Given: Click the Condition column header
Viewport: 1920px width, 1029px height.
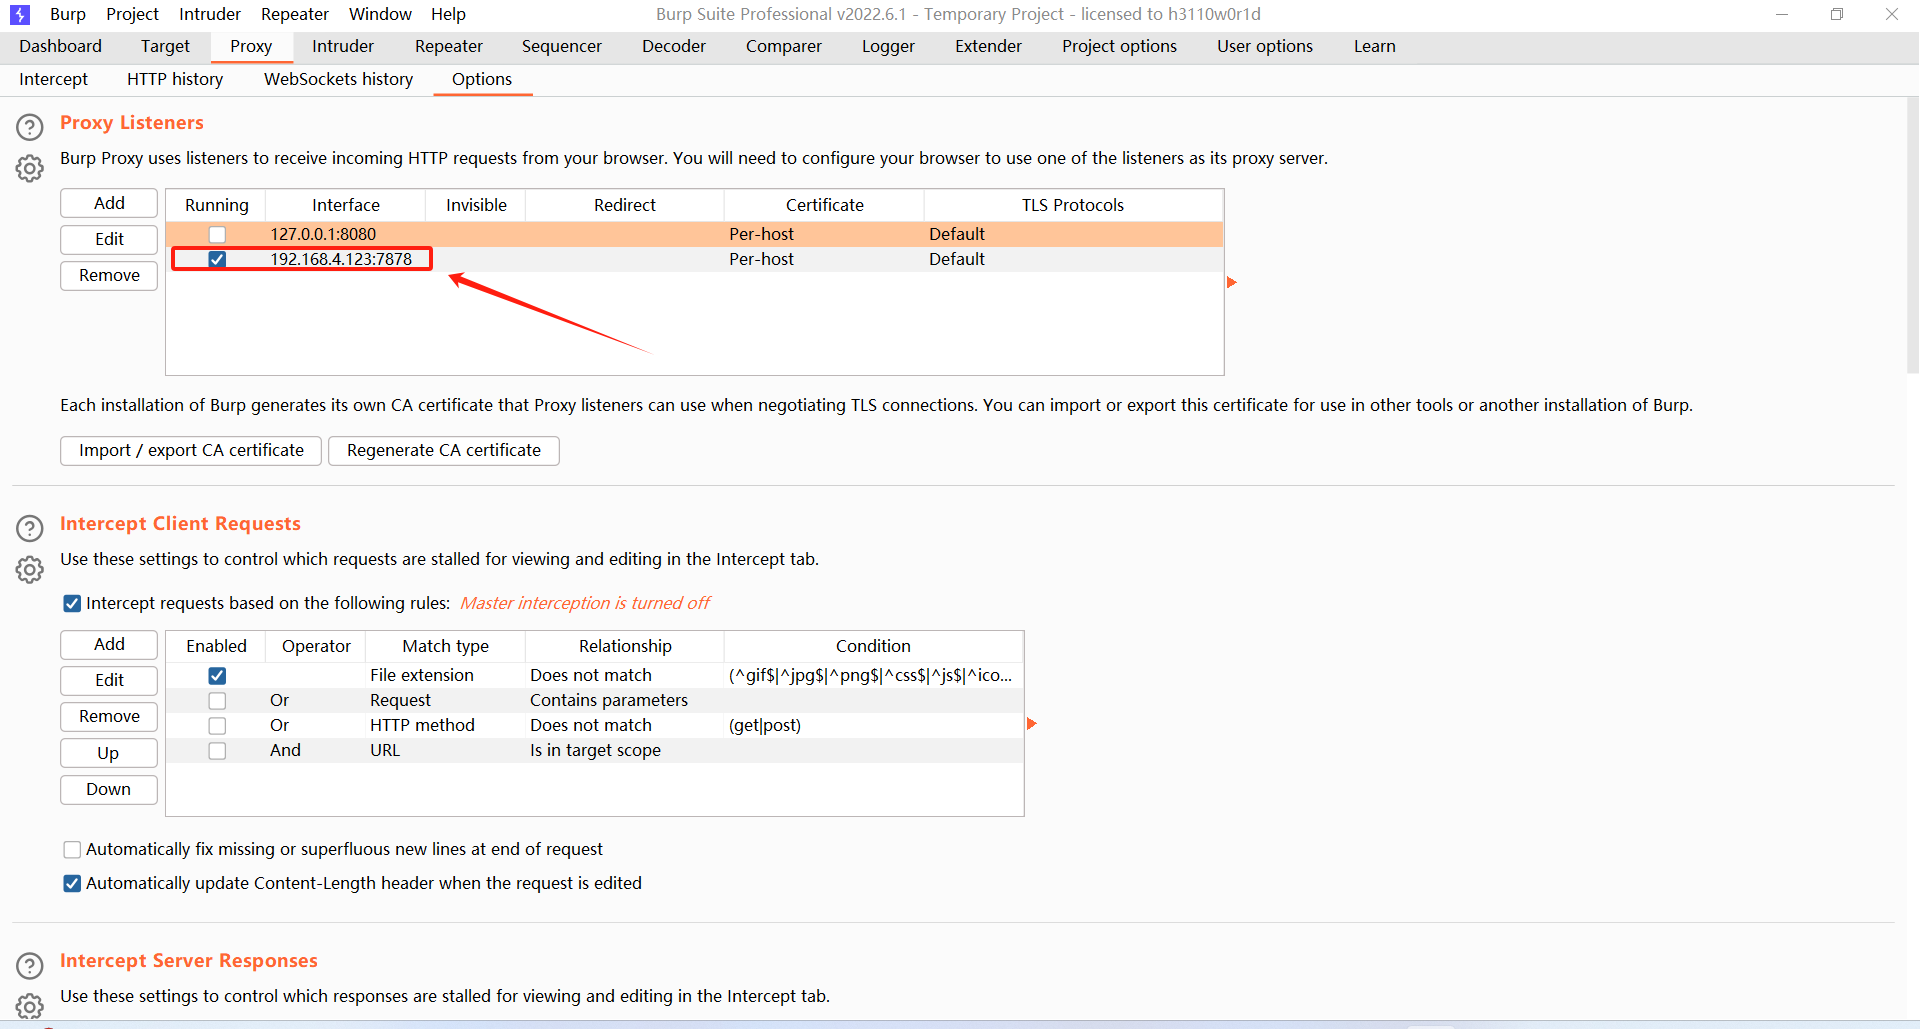Looking at the screenshot, I should click(874, 646).
